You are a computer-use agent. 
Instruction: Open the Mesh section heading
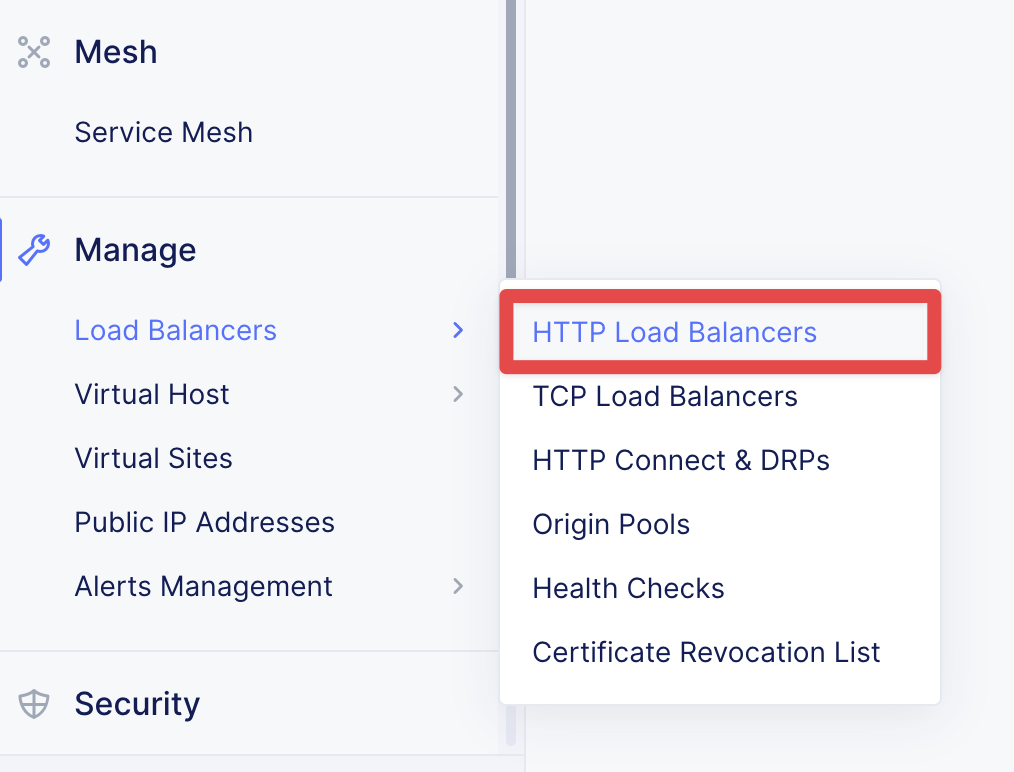pyautogui.click(x=116, y=52)
